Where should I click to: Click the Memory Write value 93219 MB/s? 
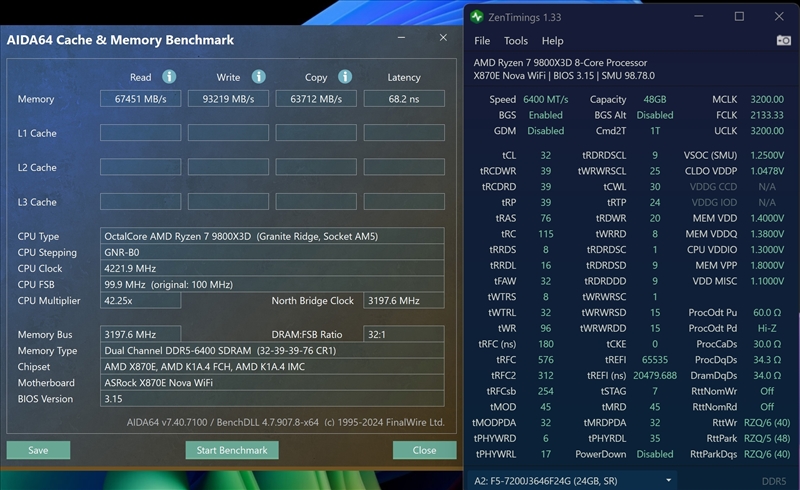[229, 99]
